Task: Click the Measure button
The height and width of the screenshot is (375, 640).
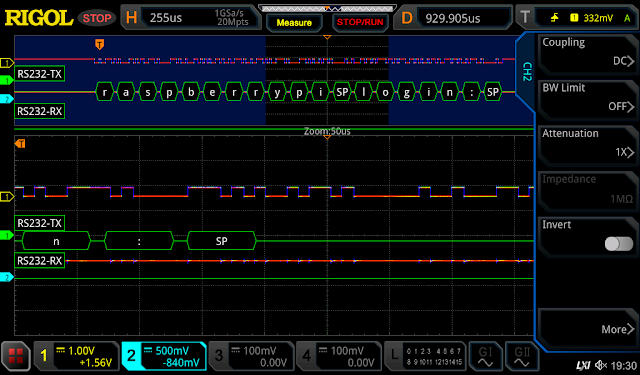Action: [x=294, y=23]
